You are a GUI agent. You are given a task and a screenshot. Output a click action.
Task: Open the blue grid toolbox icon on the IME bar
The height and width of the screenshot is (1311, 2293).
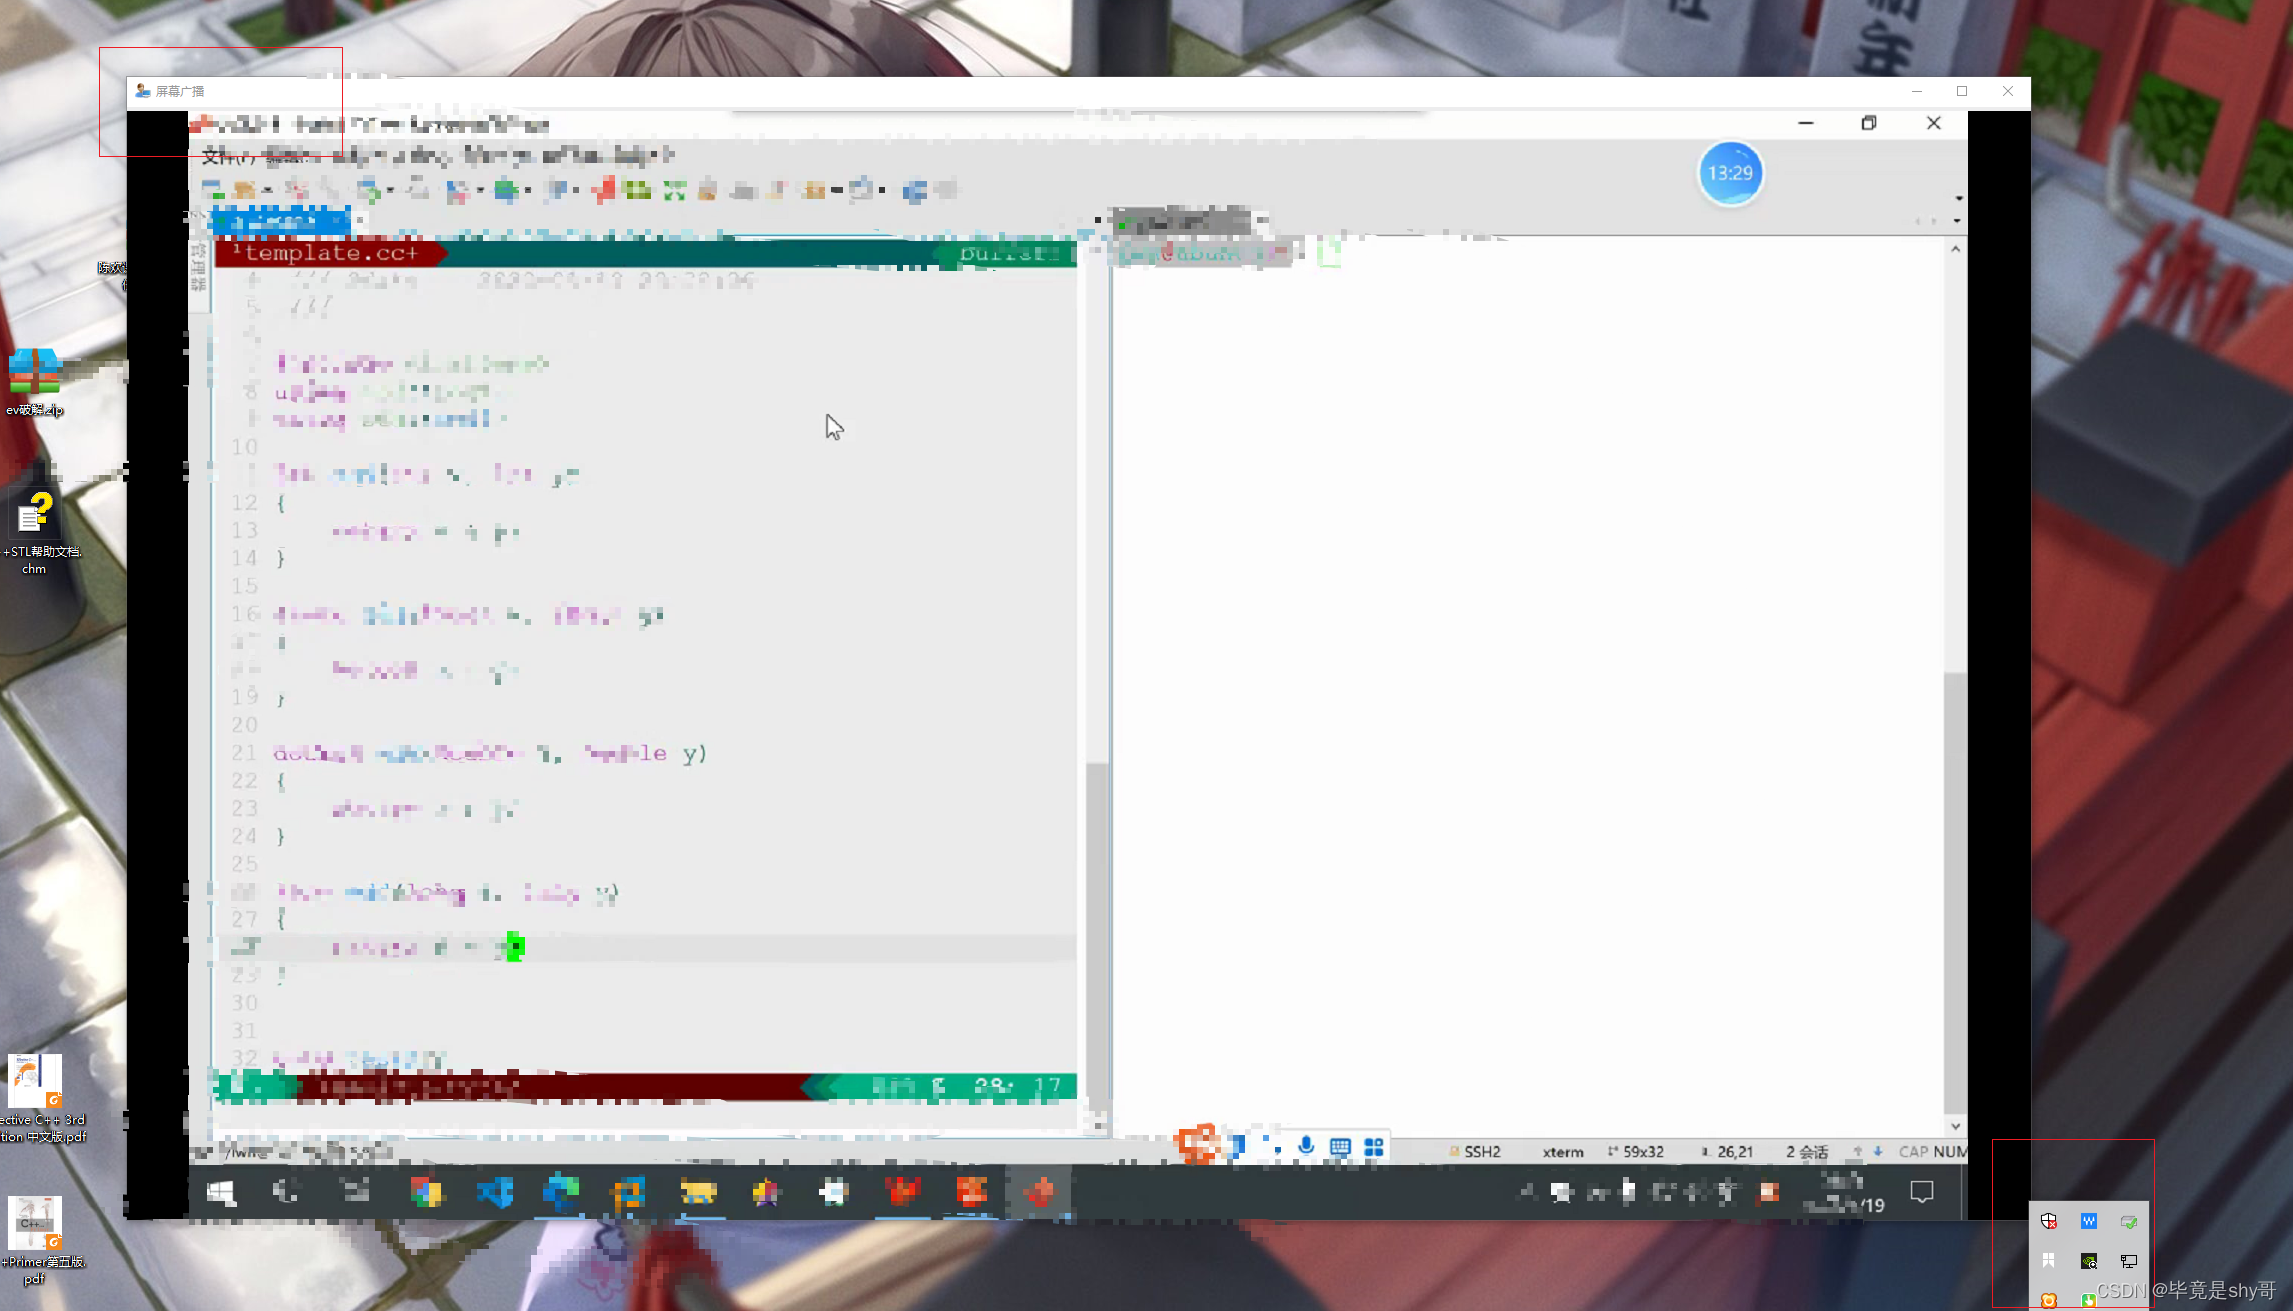click(x=1374, y=1147)
